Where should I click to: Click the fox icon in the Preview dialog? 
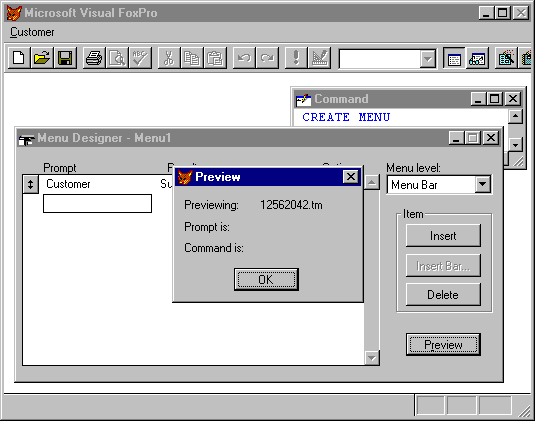tap(185, 177)
